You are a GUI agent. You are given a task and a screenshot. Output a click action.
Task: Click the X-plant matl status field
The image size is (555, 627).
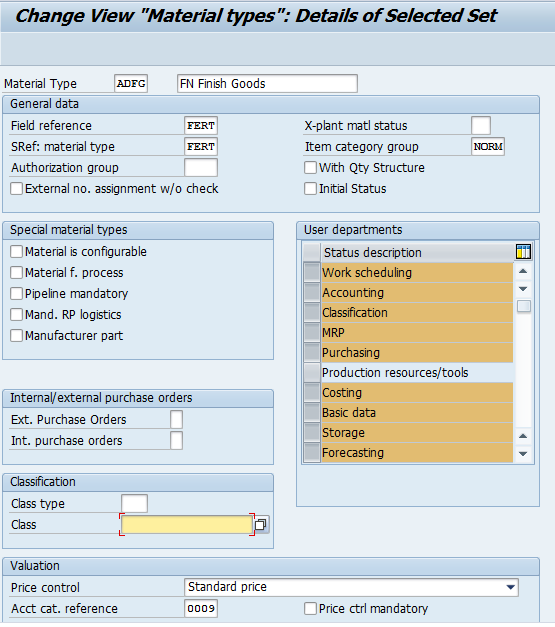pyautogui.click(x=481, y=126)
